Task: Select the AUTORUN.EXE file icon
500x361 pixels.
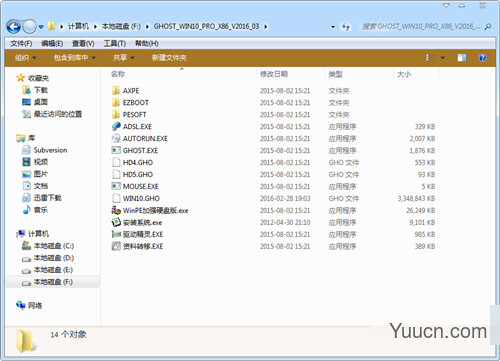Action: tap(116, 138)
